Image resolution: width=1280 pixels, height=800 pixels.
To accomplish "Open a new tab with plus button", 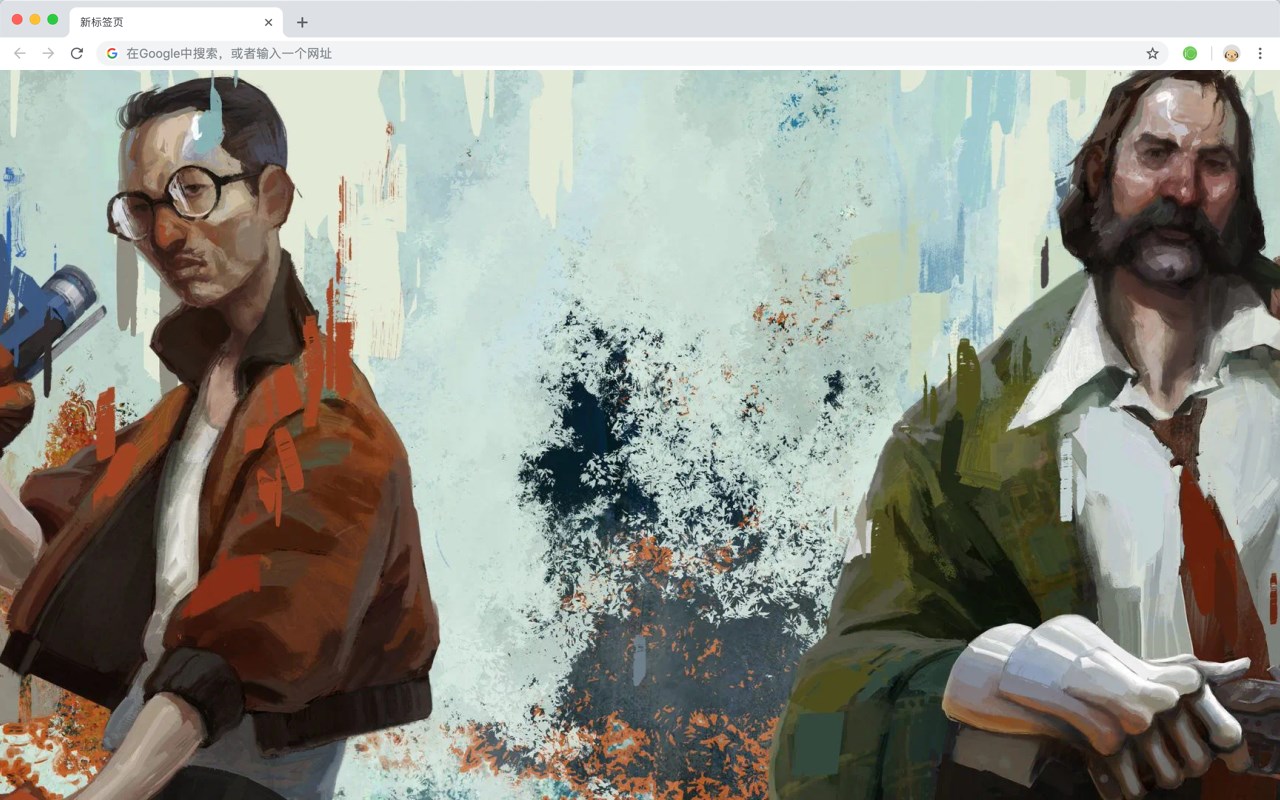I will coord(302,22).
